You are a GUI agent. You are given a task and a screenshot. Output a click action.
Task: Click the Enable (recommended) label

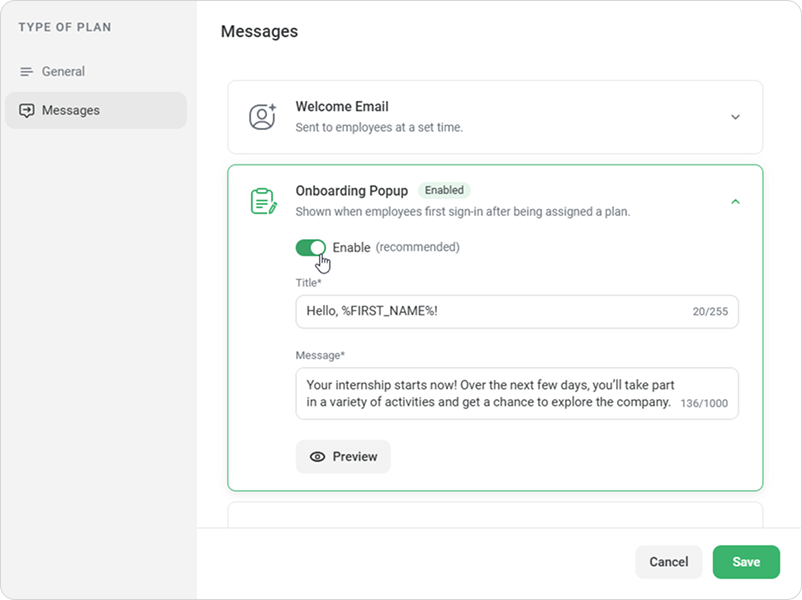click(396, 248)
